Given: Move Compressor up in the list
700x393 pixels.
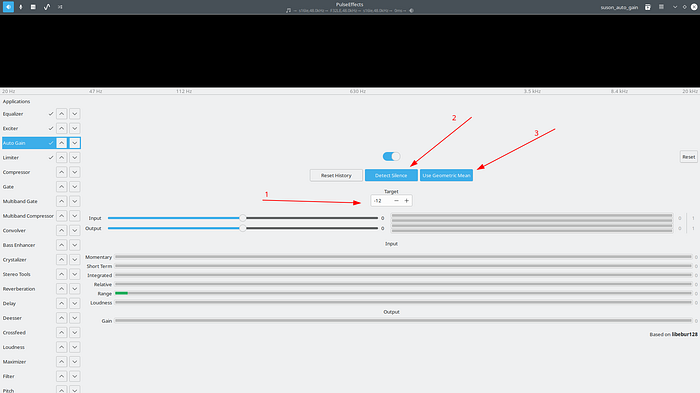Looking at the screenshot, I should [x=62, y=172].
